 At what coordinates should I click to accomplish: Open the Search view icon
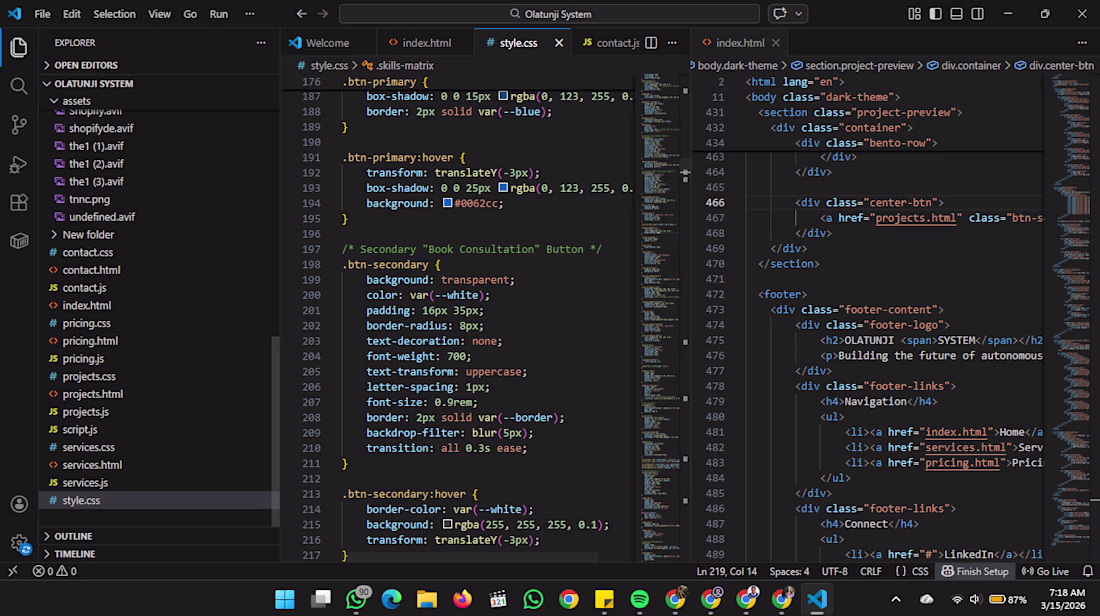(x=18, y=86)
